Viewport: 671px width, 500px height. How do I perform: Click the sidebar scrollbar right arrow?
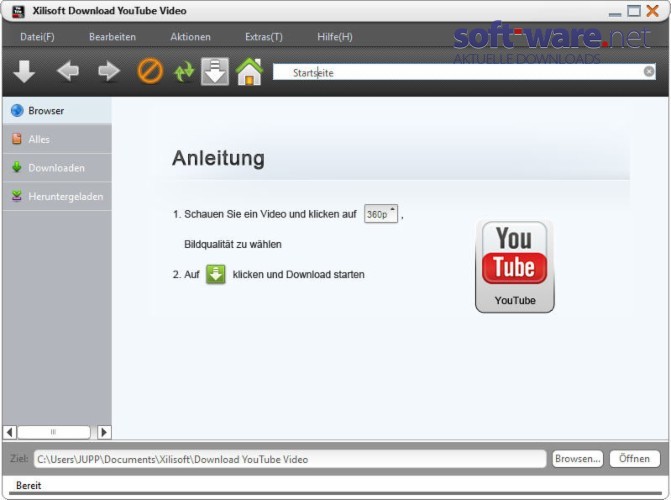(x=104, y=432)
